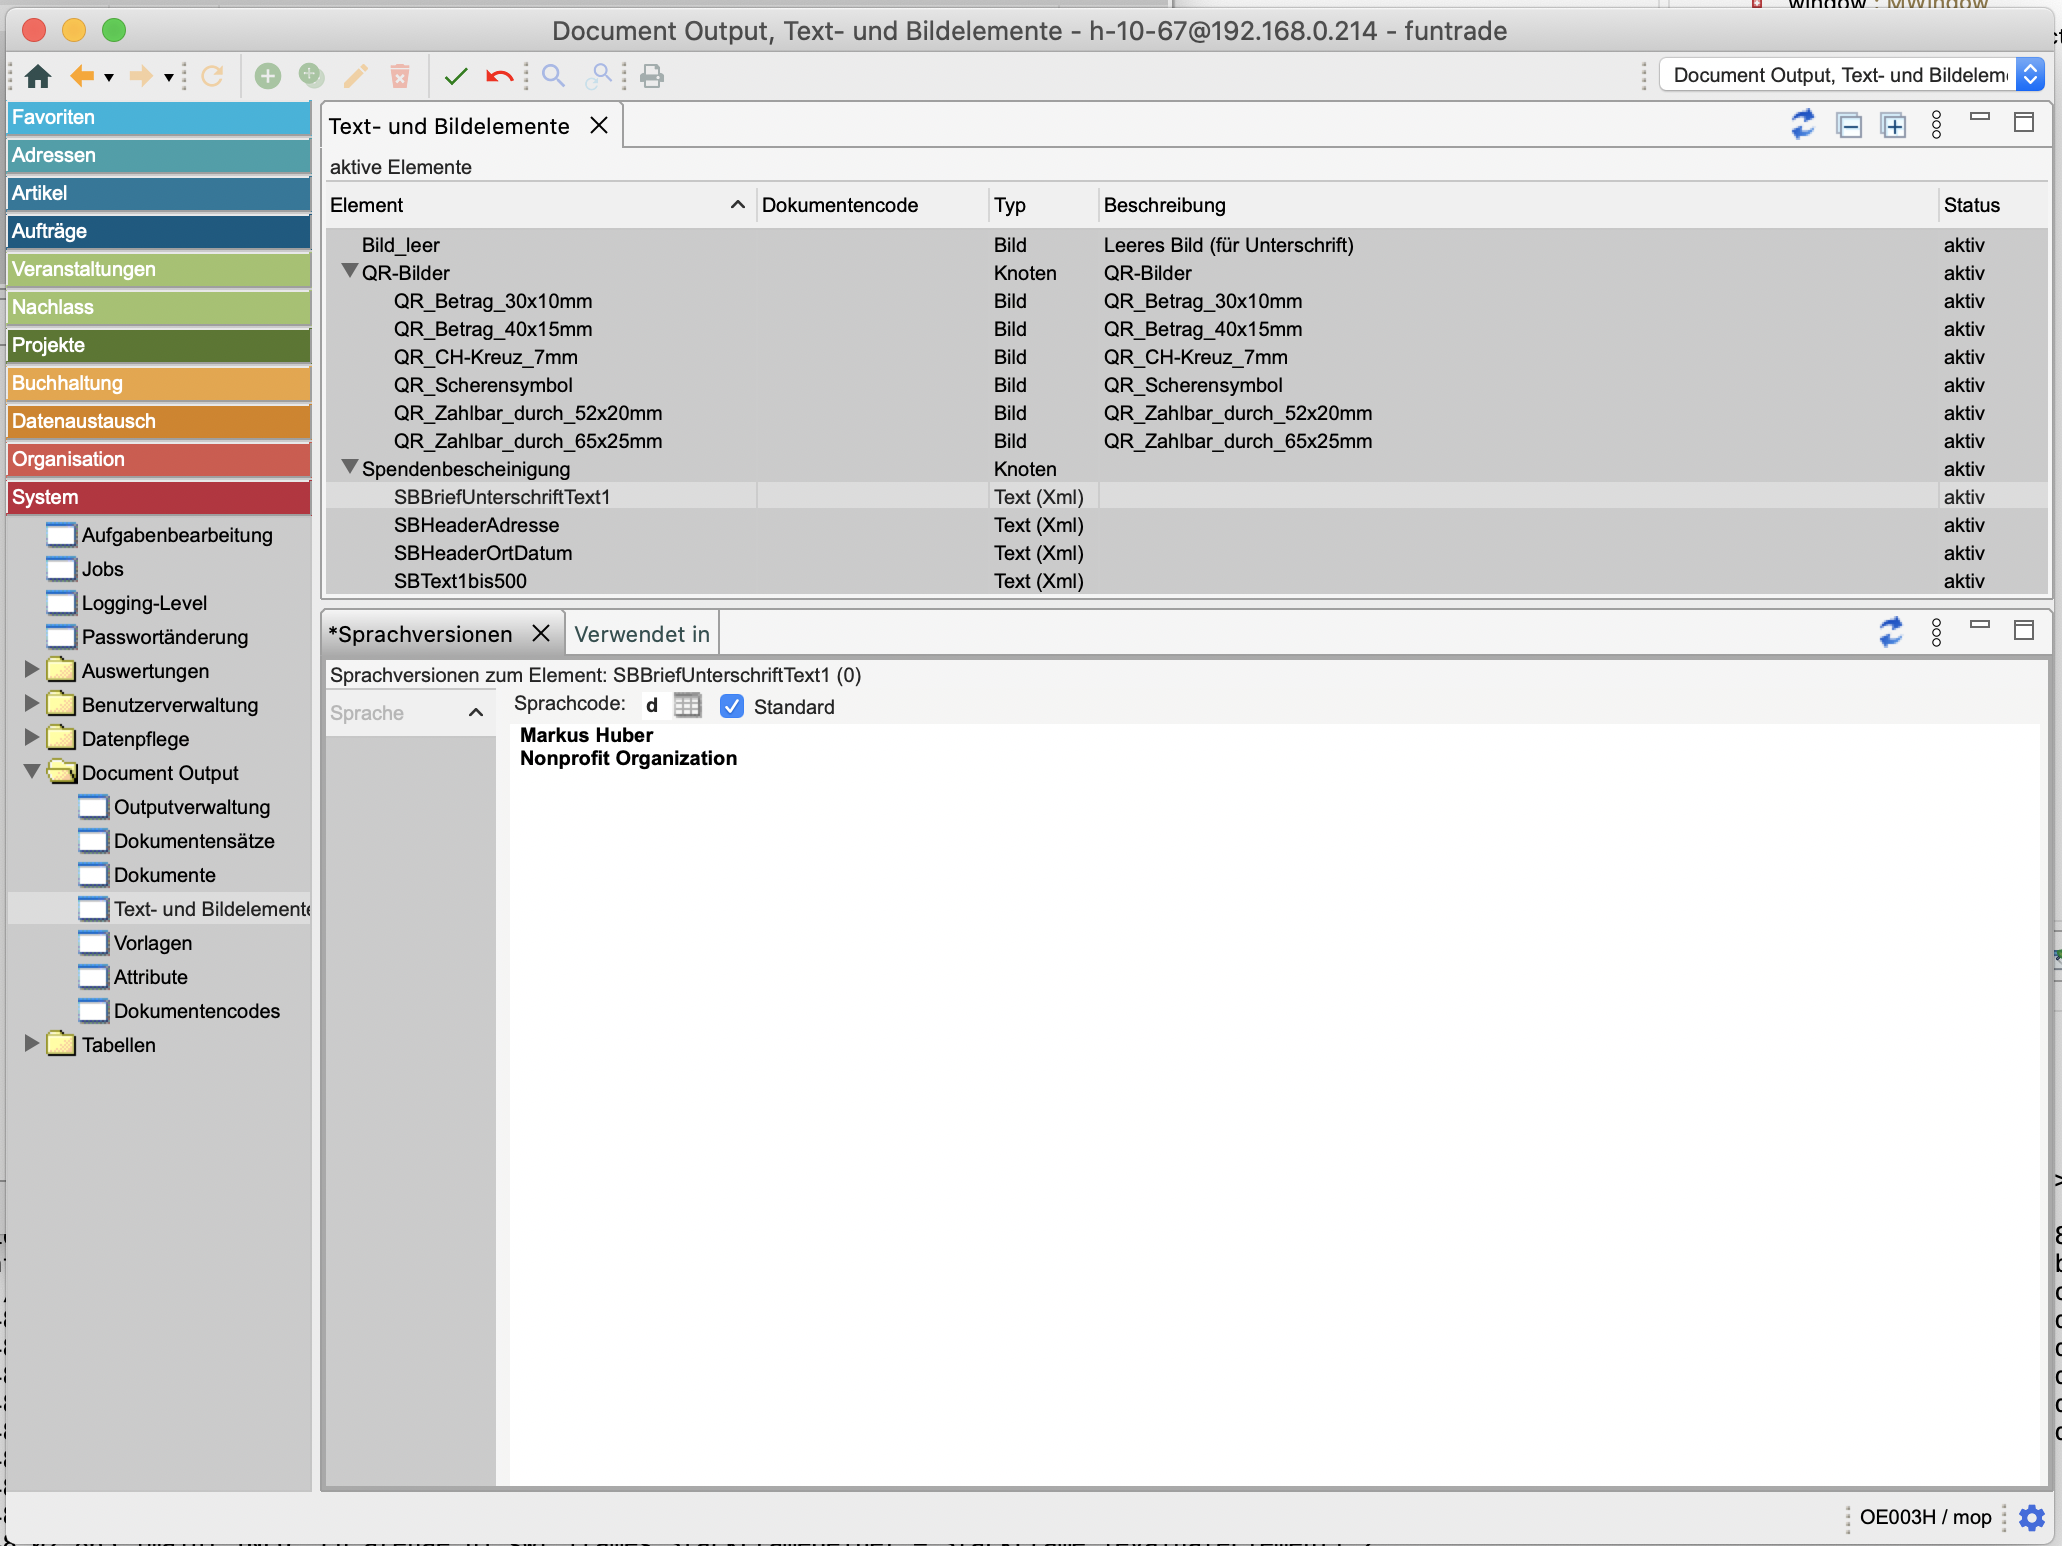2062x1546 pixels.
Task: Click the magnifier search icon
Action: (553, 76)
